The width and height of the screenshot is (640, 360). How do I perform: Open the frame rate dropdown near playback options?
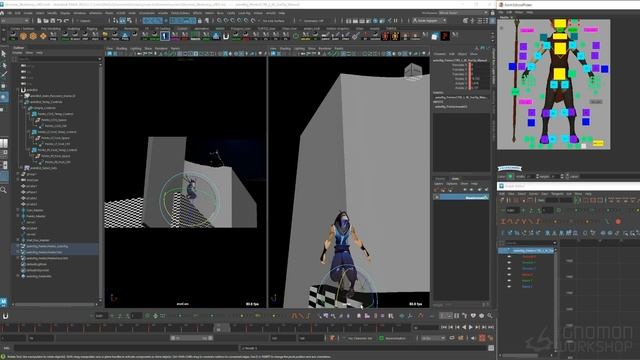click(x=433, y=338)
